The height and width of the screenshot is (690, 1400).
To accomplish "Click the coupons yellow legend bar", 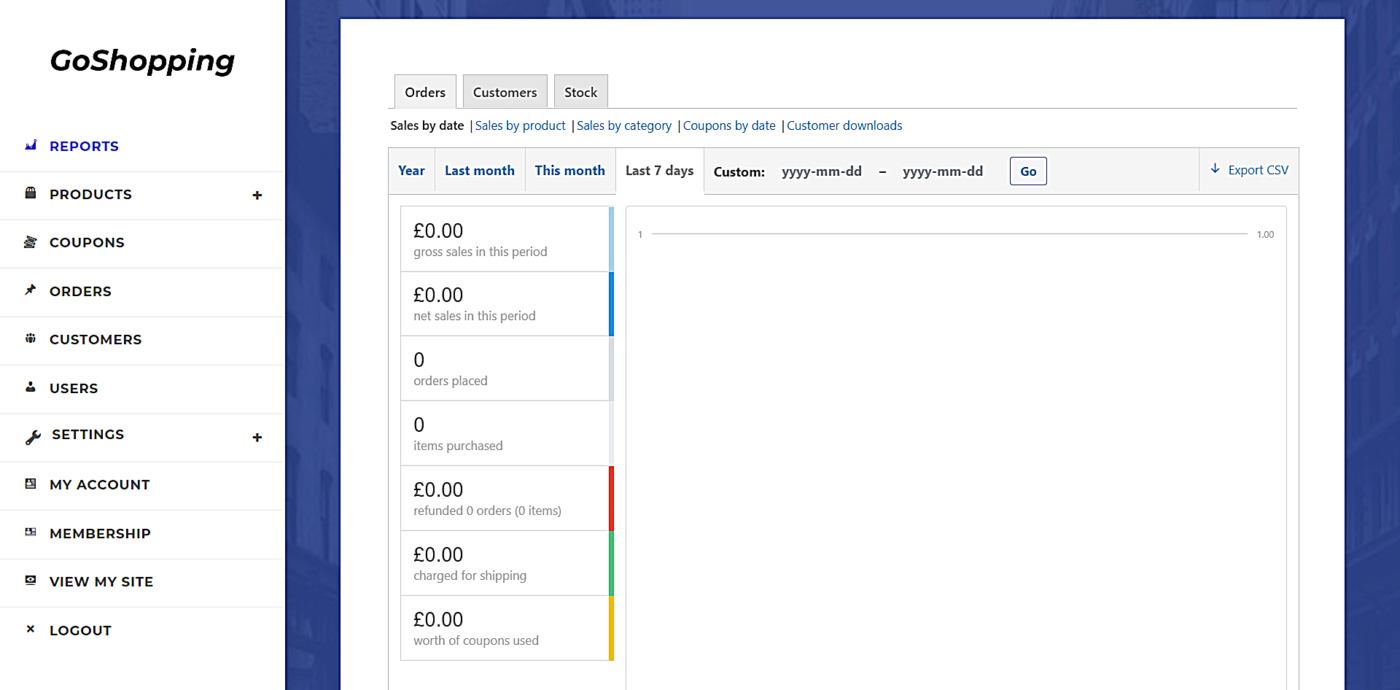I will coord(611,628).
